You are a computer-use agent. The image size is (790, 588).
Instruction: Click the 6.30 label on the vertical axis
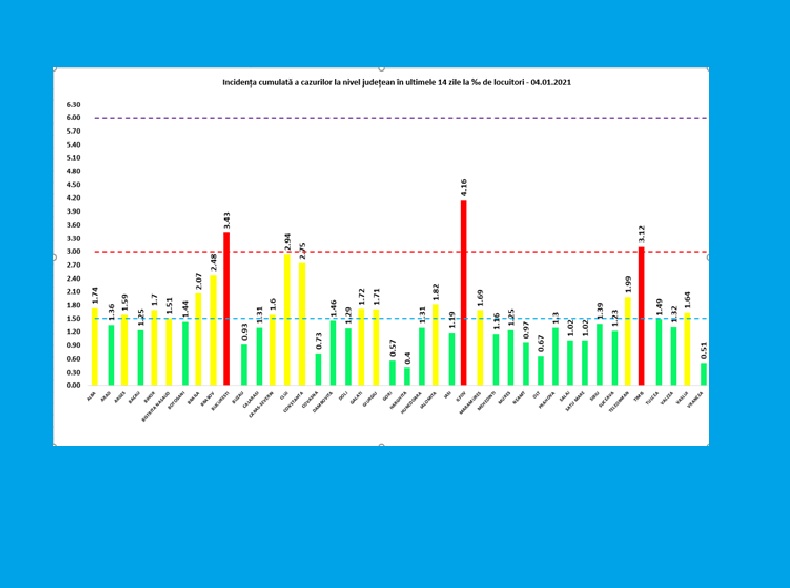73,104
